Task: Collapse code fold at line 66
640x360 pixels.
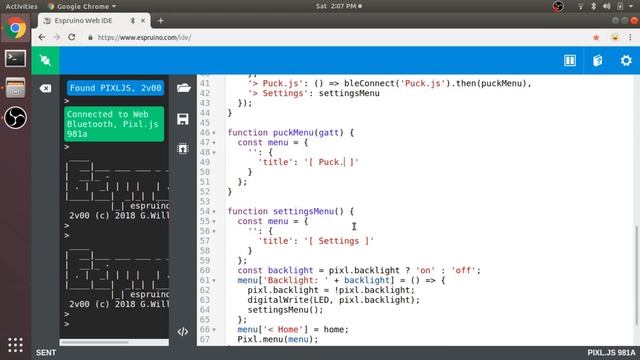Action: click(214, 330)
